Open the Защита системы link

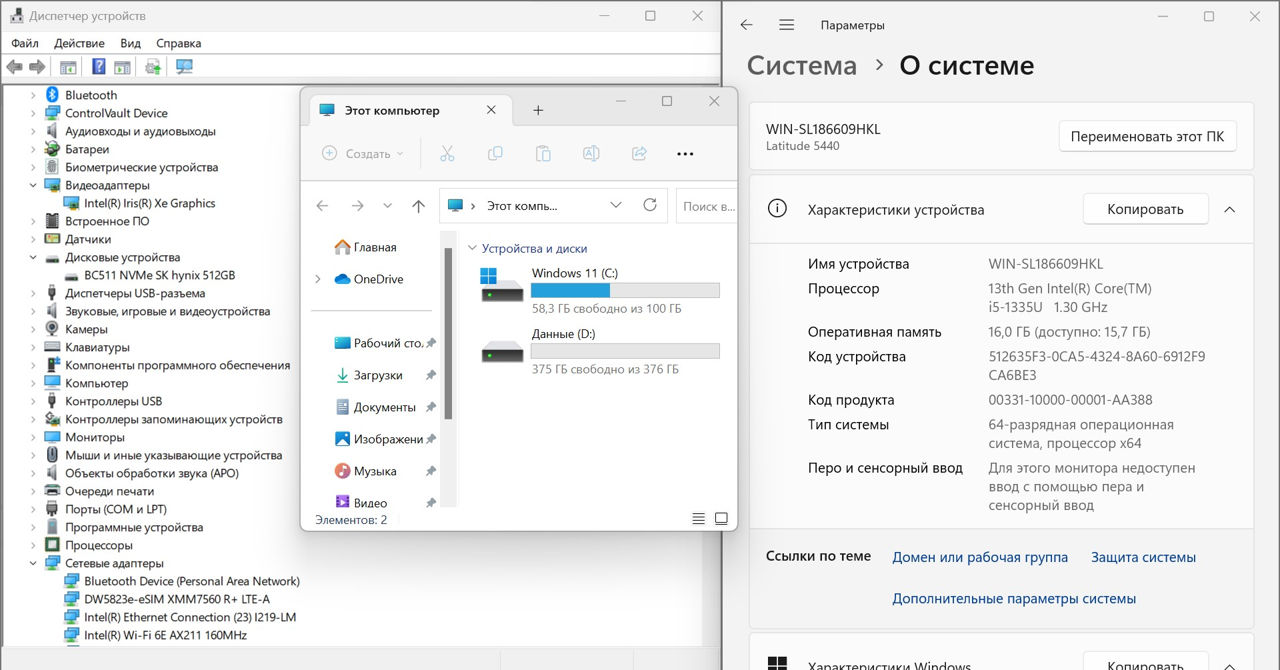click(x=1143, y=557)
